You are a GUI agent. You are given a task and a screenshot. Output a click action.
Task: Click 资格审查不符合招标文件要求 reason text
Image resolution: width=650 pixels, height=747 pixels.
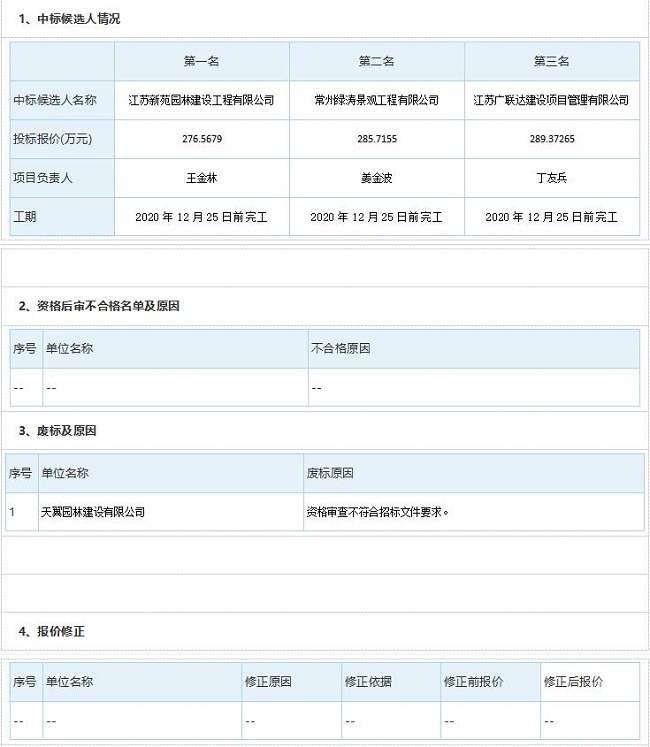[377, 512]
